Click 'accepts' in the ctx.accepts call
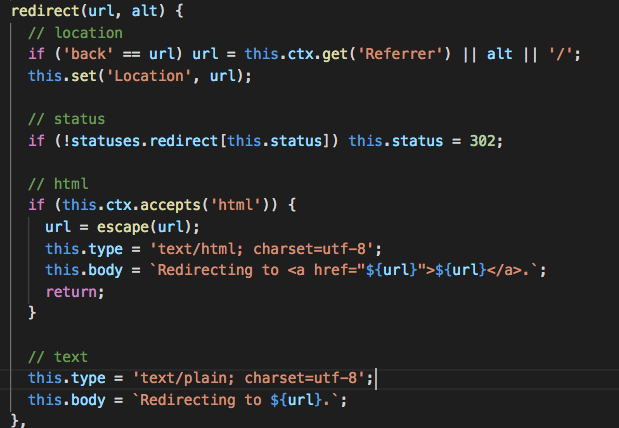This screenshot has width=619, height=428. pos(171,205)
